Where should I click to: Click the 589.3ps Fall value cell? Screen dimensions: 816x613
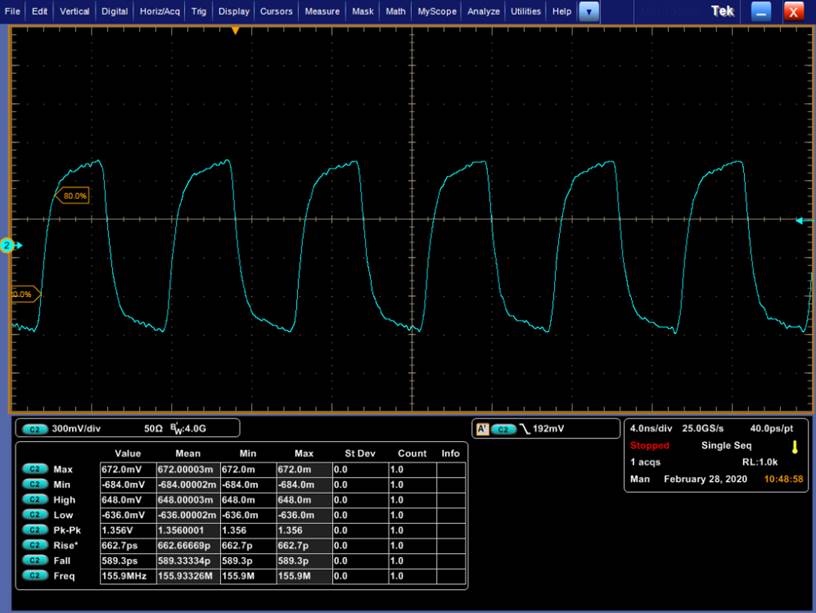(128, 560)
